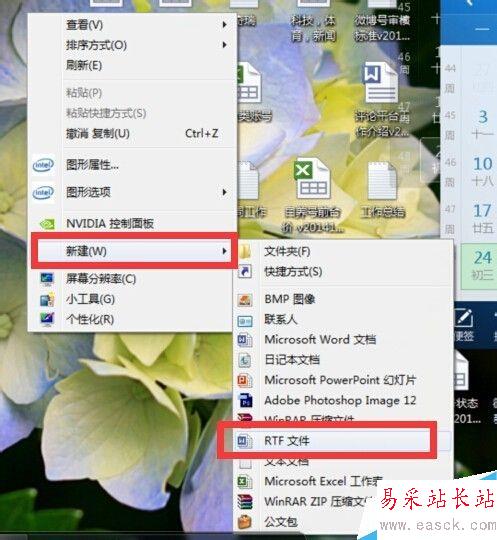Create a new 联系人

pos(344,320)
